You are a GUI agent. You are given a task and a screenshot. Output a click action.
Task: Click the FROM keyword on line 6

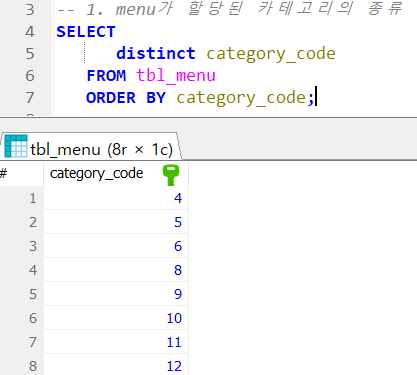point(106,76)
